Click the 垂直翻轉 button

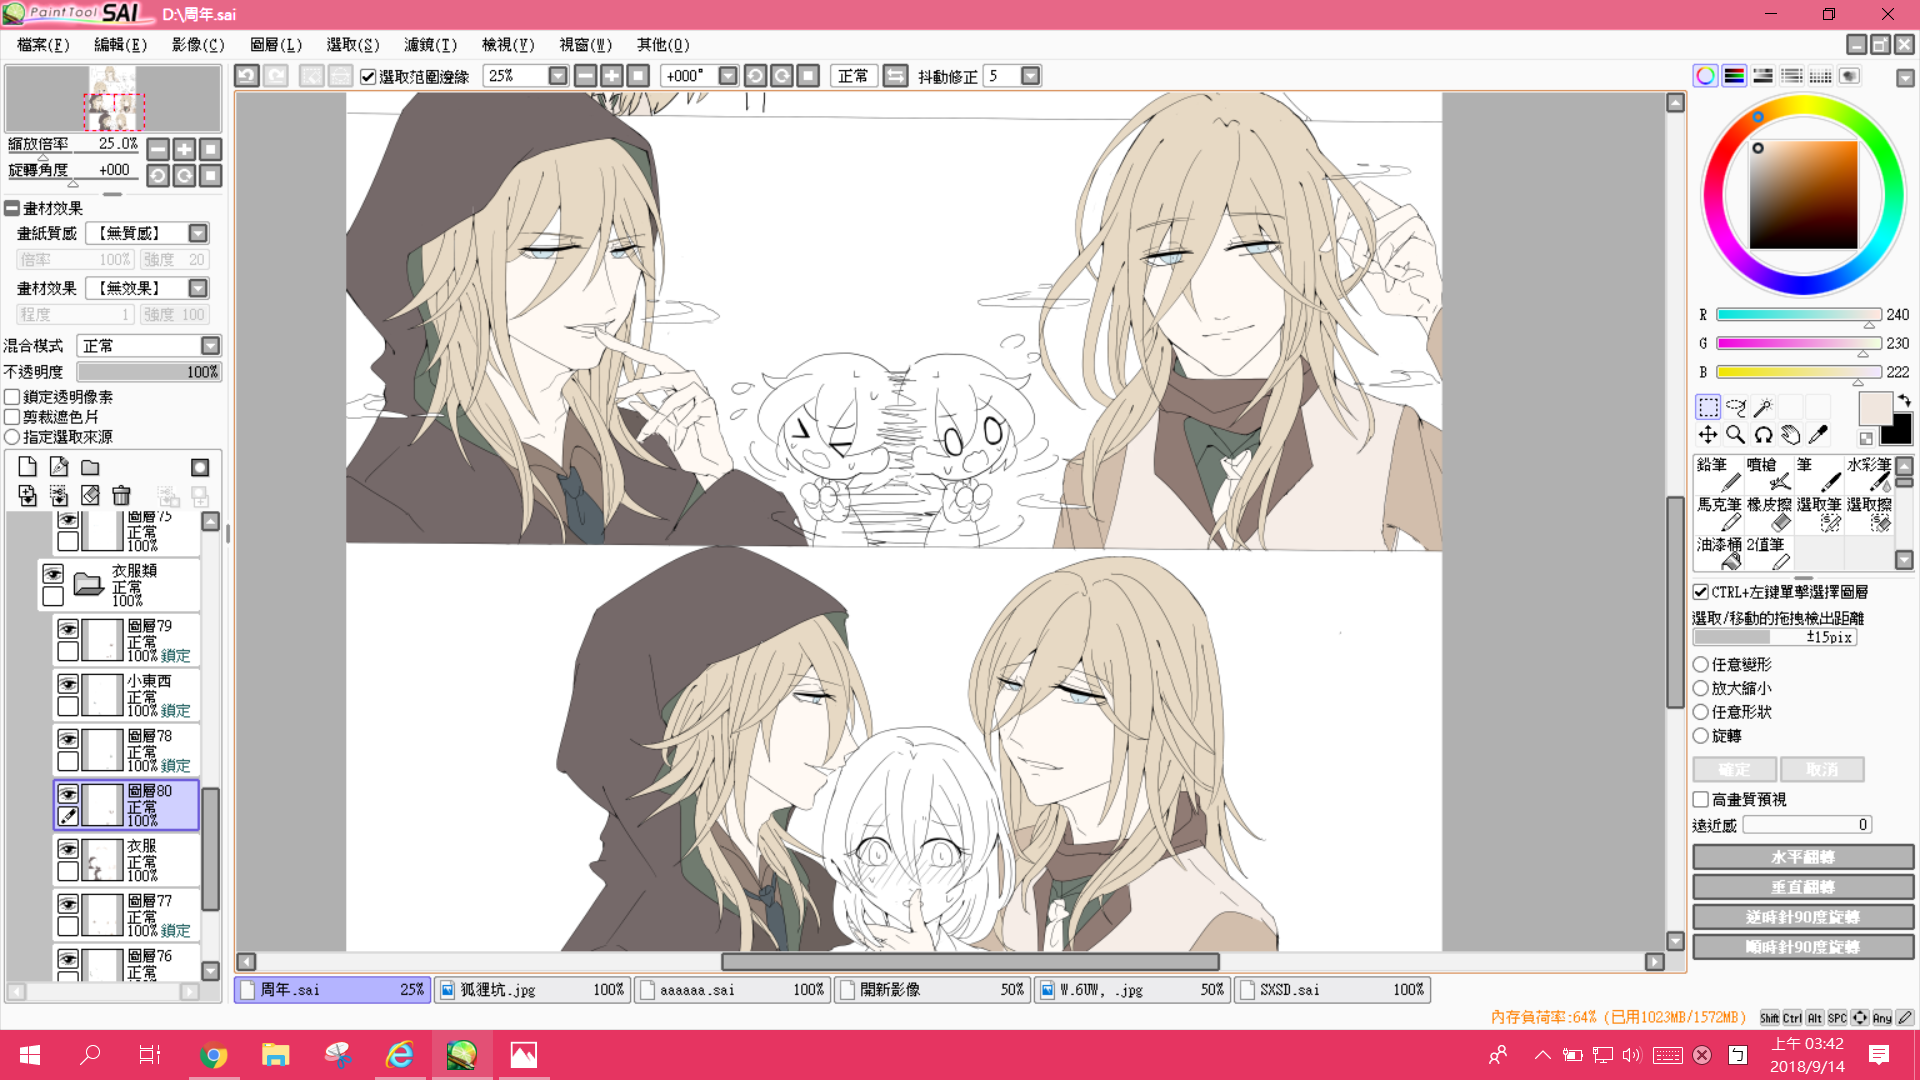1802,887
